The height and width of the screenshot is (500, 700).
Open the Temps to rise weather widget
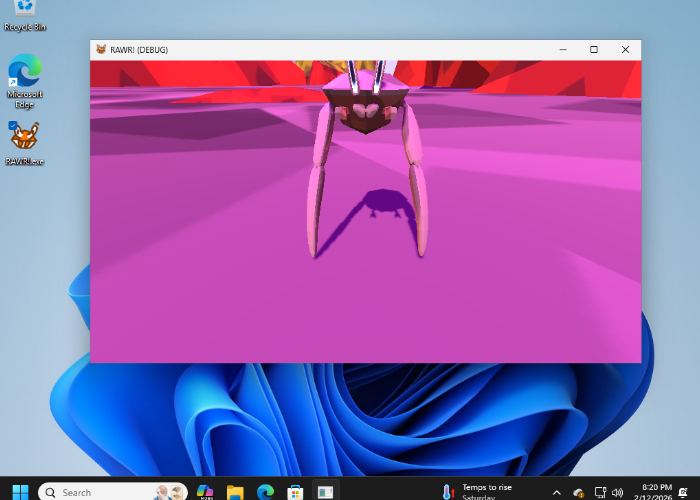(478, 492)
